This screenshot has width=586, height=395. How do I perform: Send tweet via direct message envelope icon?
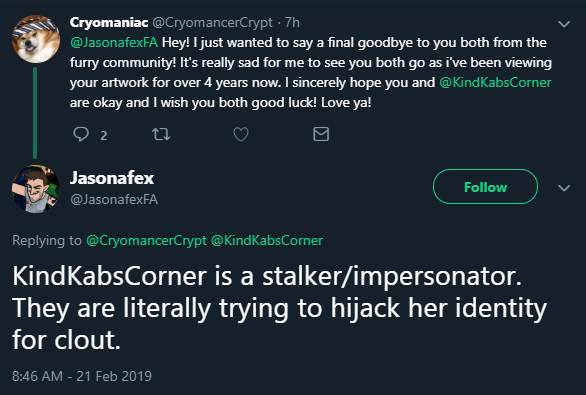click(x=321, y=134)
